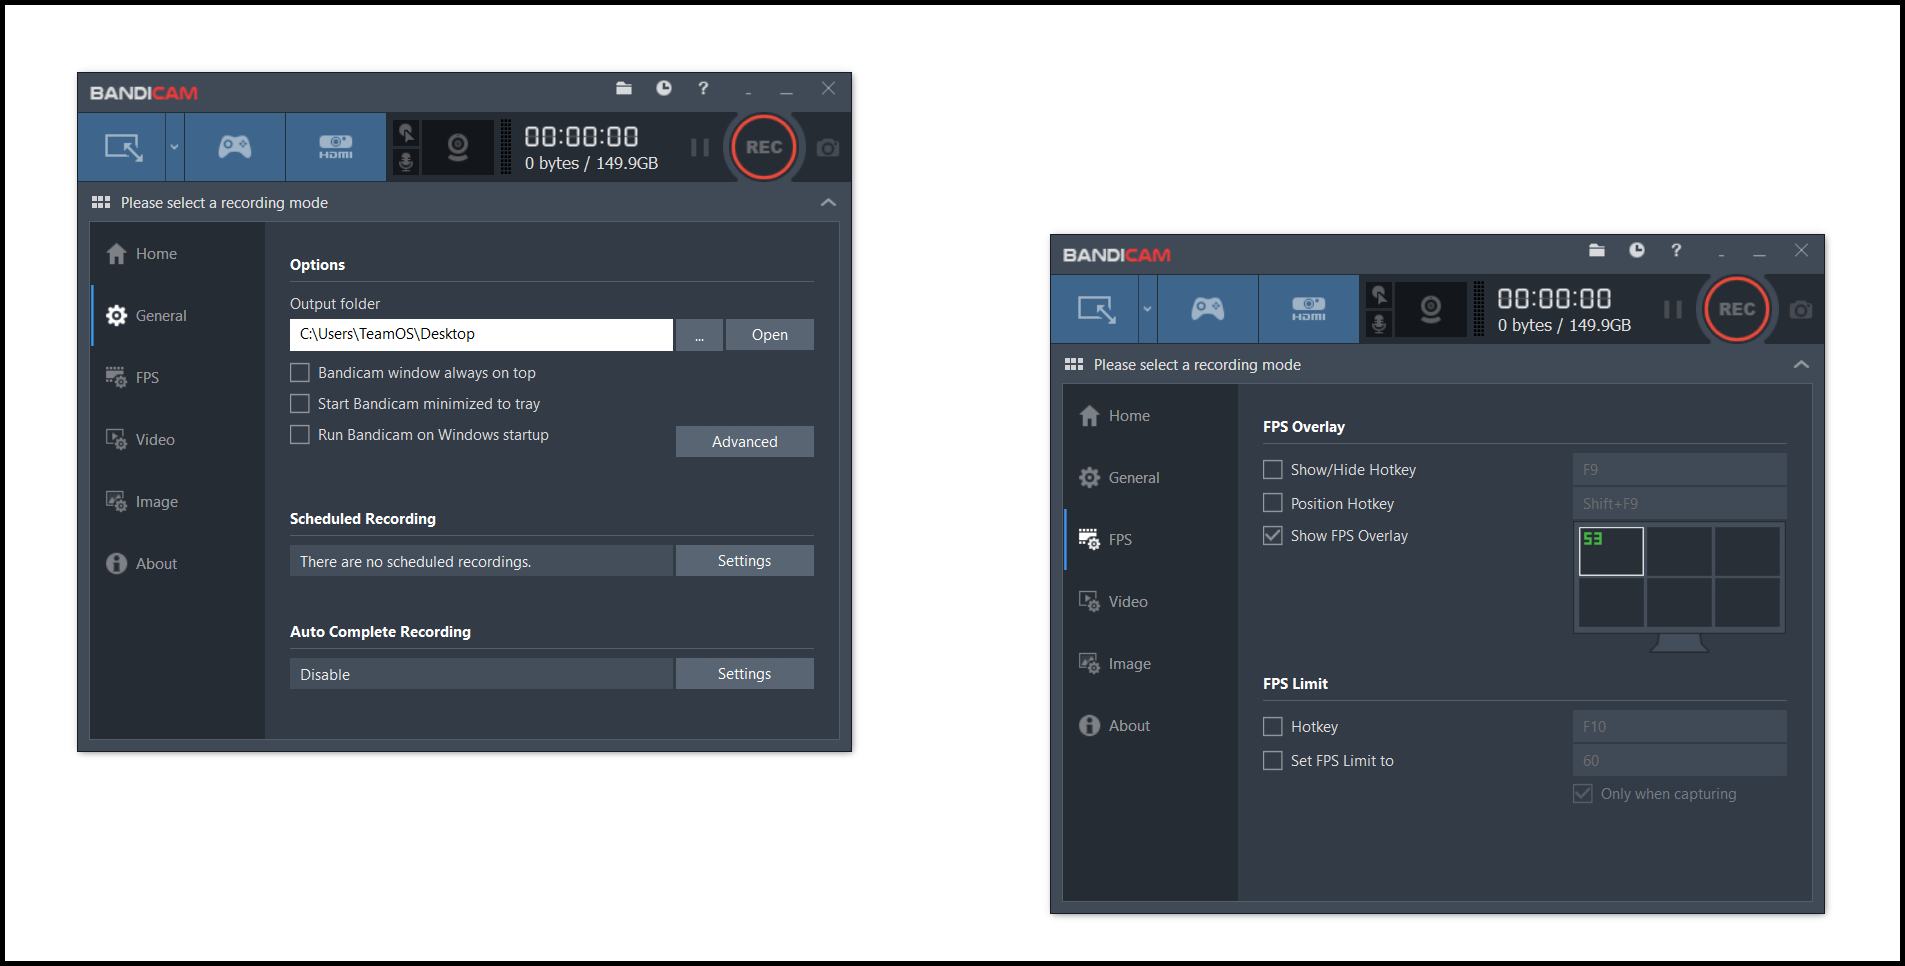Image resolution: width=1905 pixels, height=966 pixels.
Task: Browse for output folder with ... button
Action: (699, 335)
